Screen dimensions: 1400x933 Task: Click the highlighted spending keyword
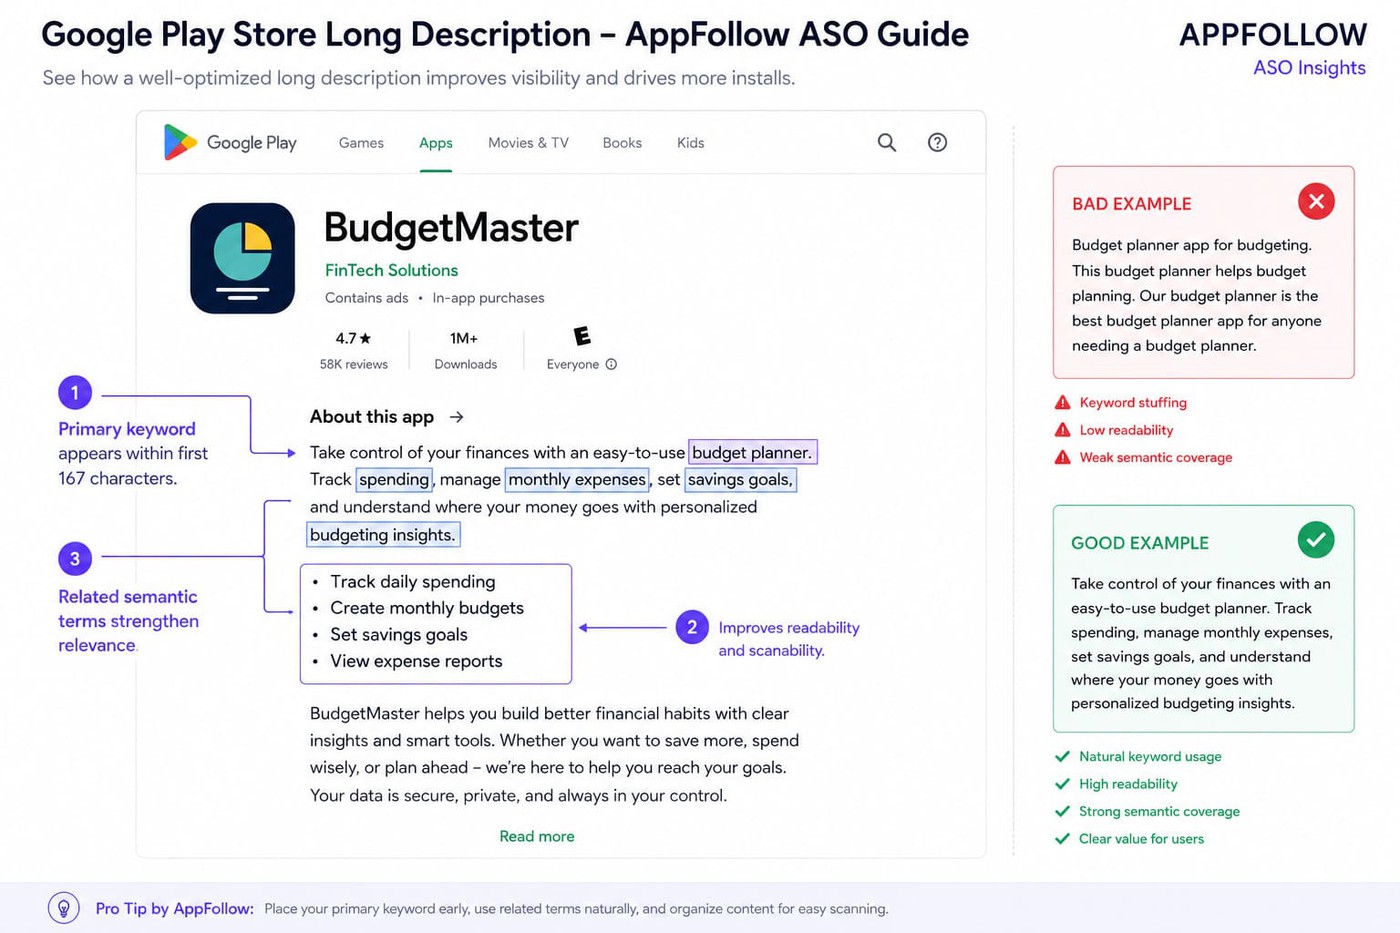(394, 479)
